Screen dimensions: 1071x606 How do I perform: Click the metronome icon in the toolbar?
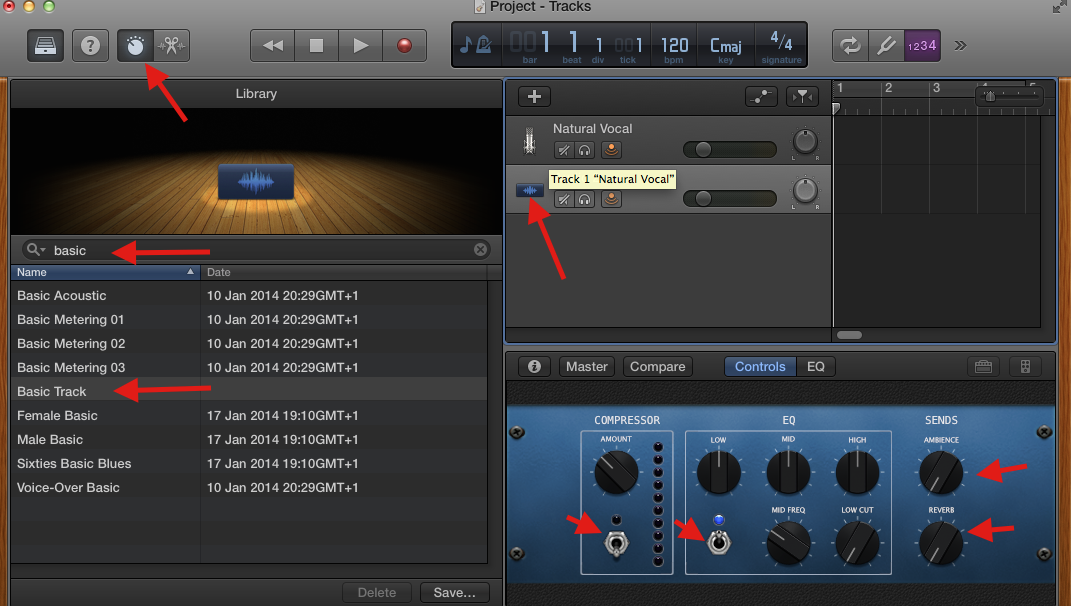point(135,45)
